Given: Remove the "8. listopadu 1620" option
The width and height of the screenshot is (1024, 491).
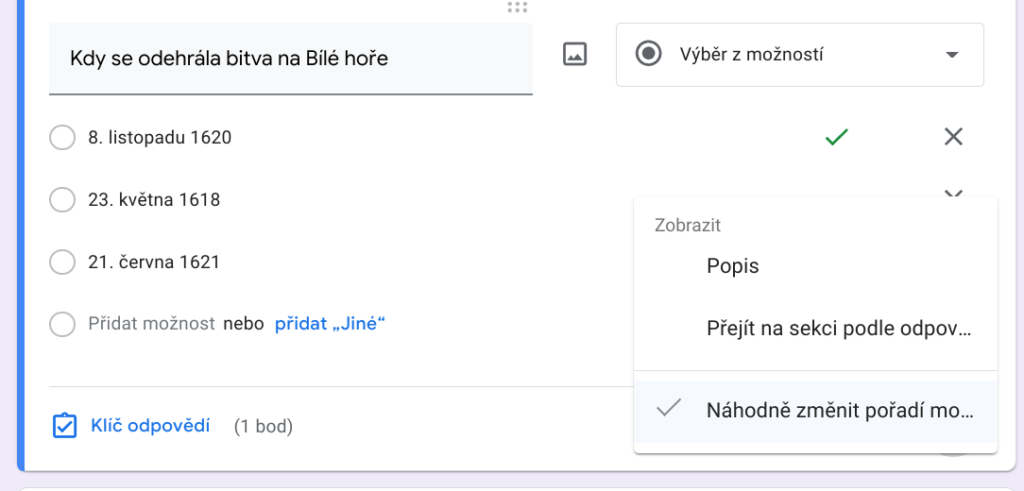Looking at the screenshot, I should click(953, 137).
